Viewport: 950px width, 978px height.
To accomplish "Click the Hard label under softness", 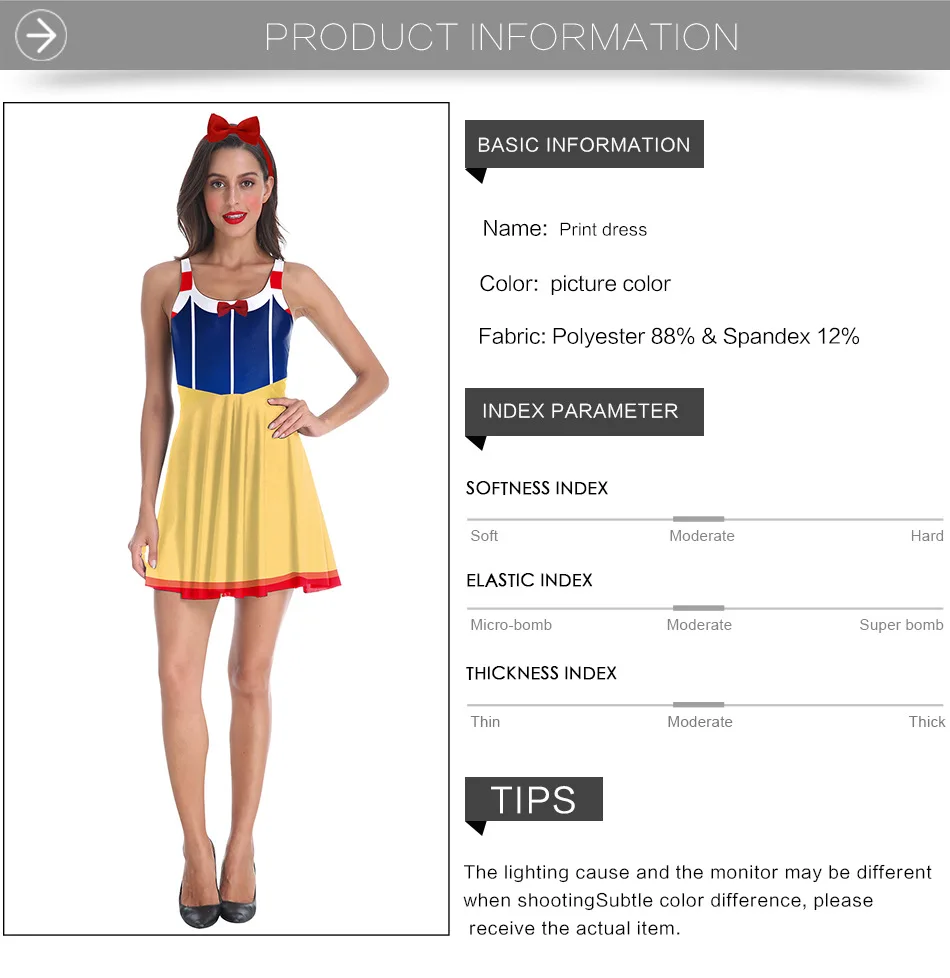I will [x=927, y=536].
